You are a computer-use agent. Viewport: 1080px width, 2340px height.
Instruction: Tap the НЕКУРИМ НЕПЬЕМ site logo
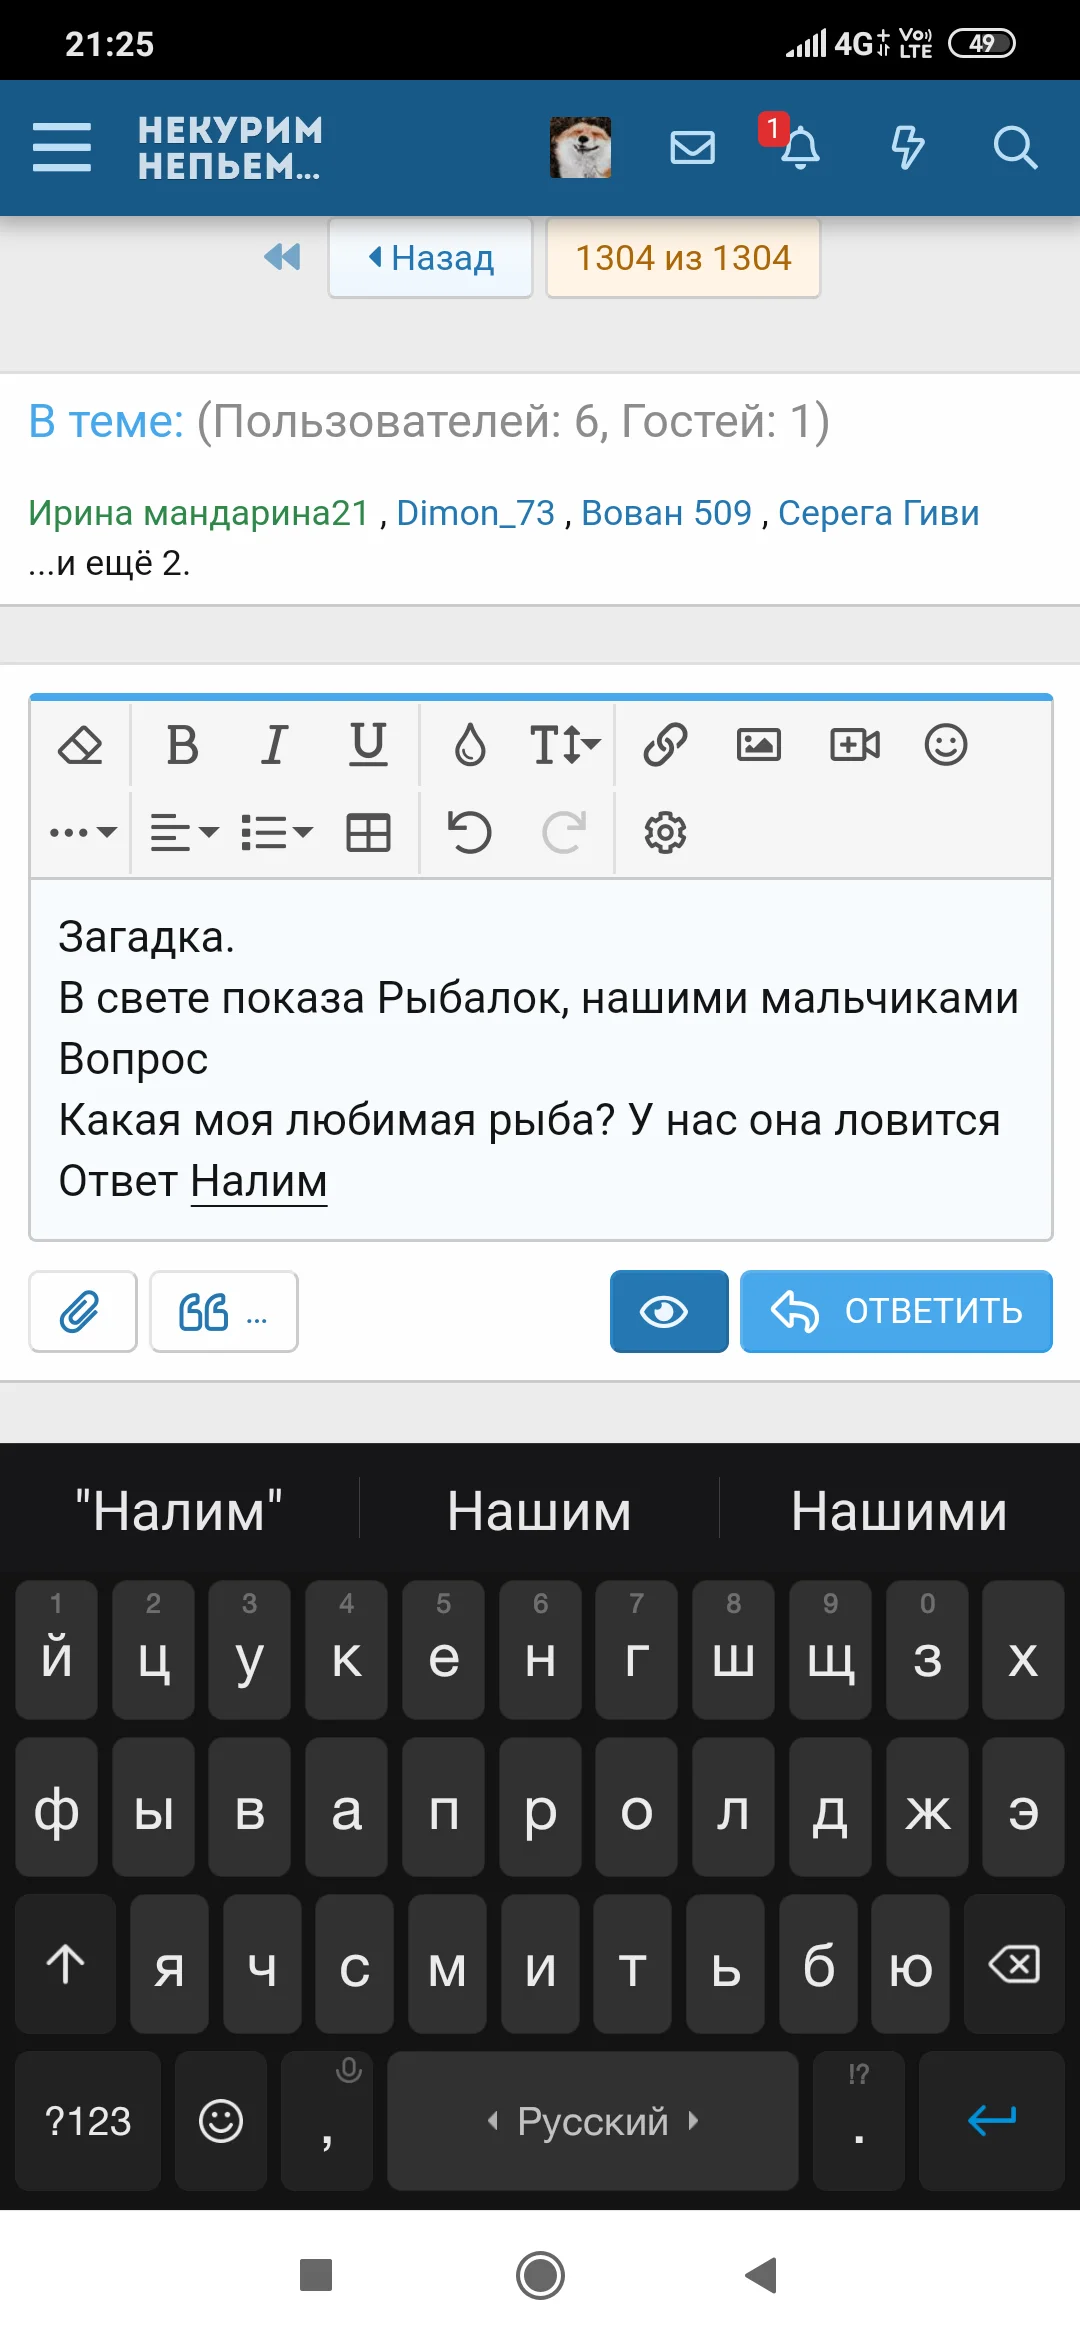[x=230, y=148]
